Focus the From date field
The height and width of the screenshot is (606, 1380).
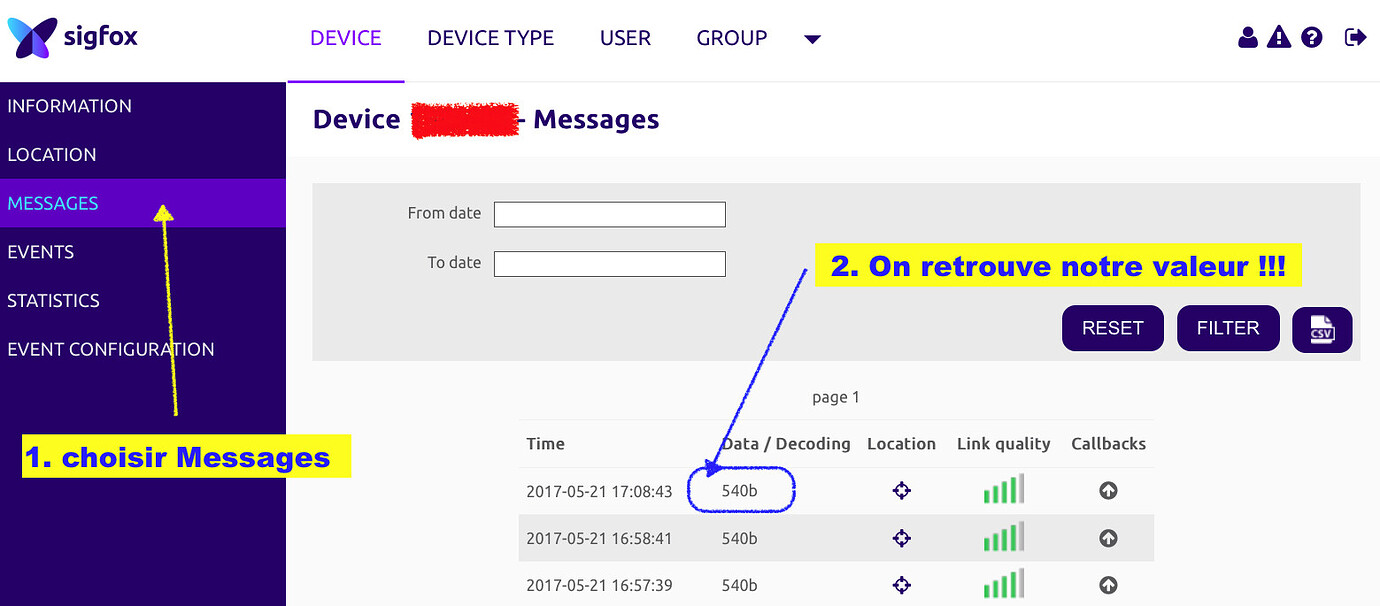pos(609,214)
